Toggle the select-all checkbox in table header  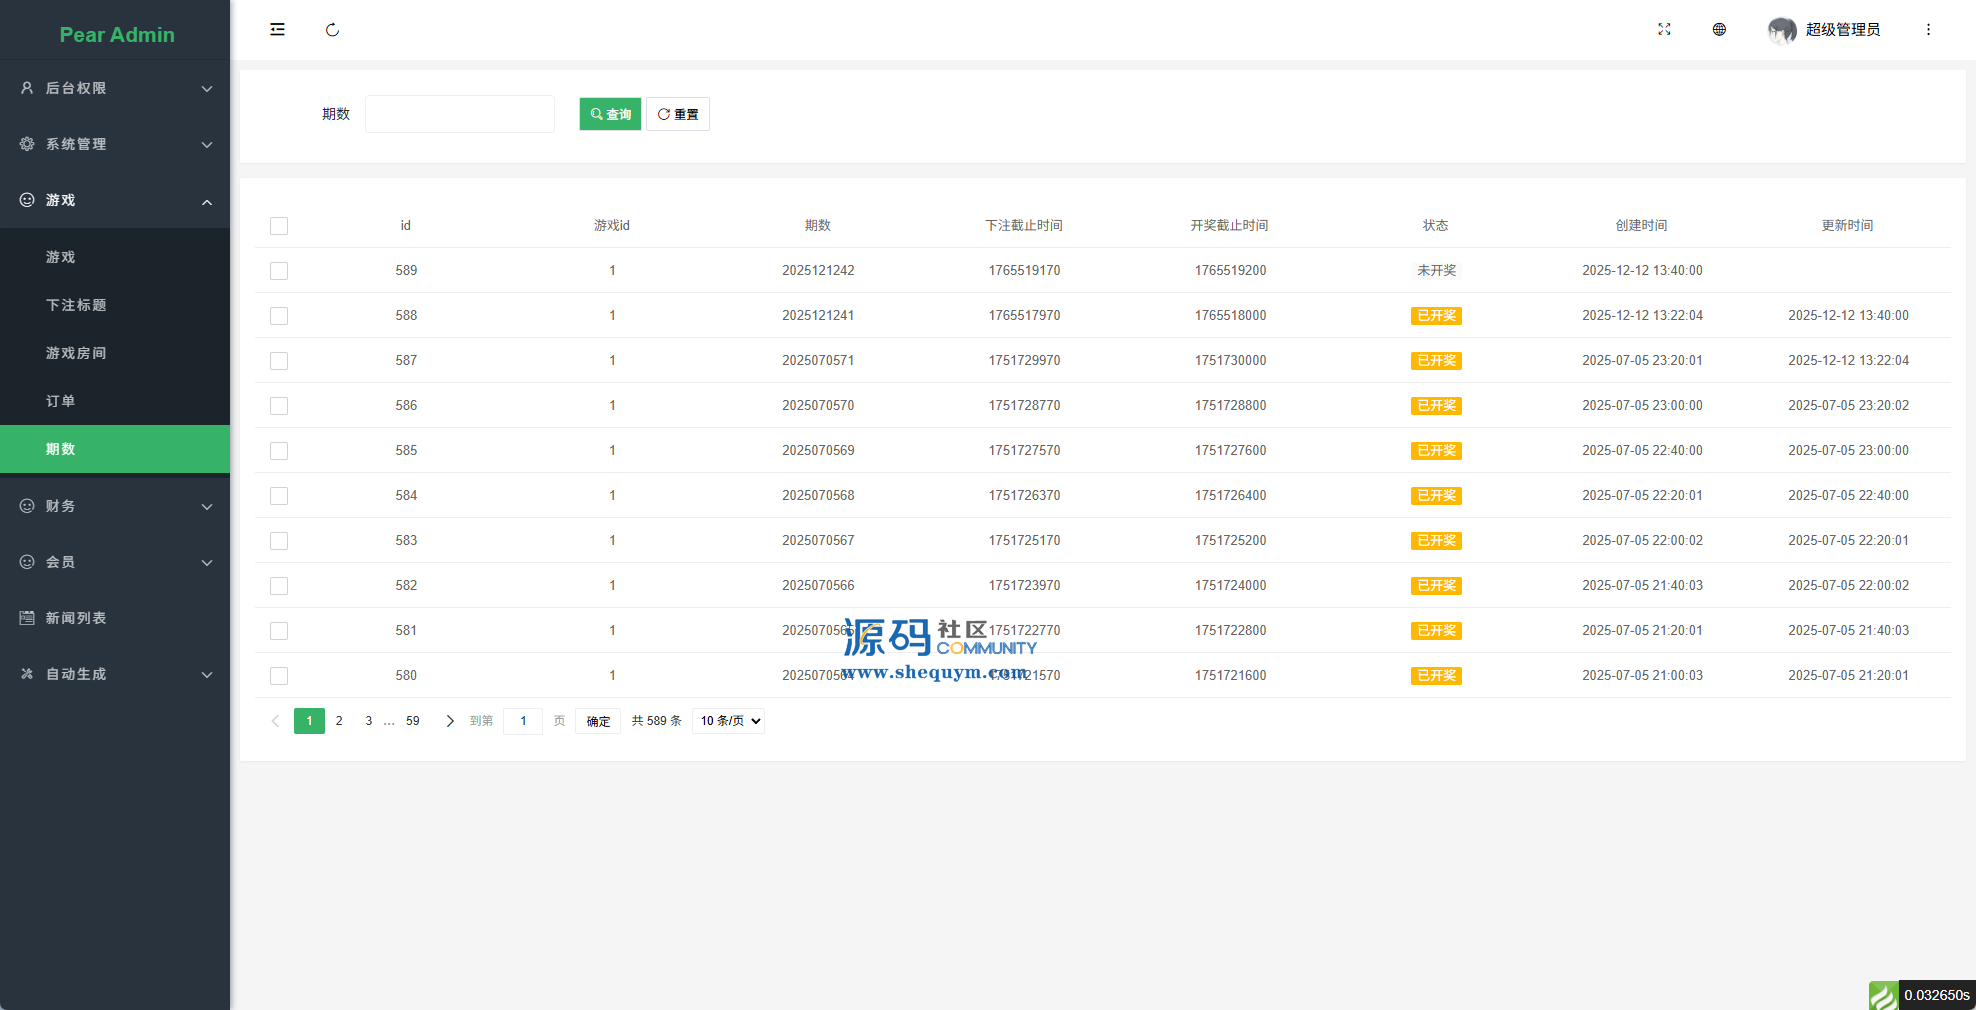click(x=279, y=226)
